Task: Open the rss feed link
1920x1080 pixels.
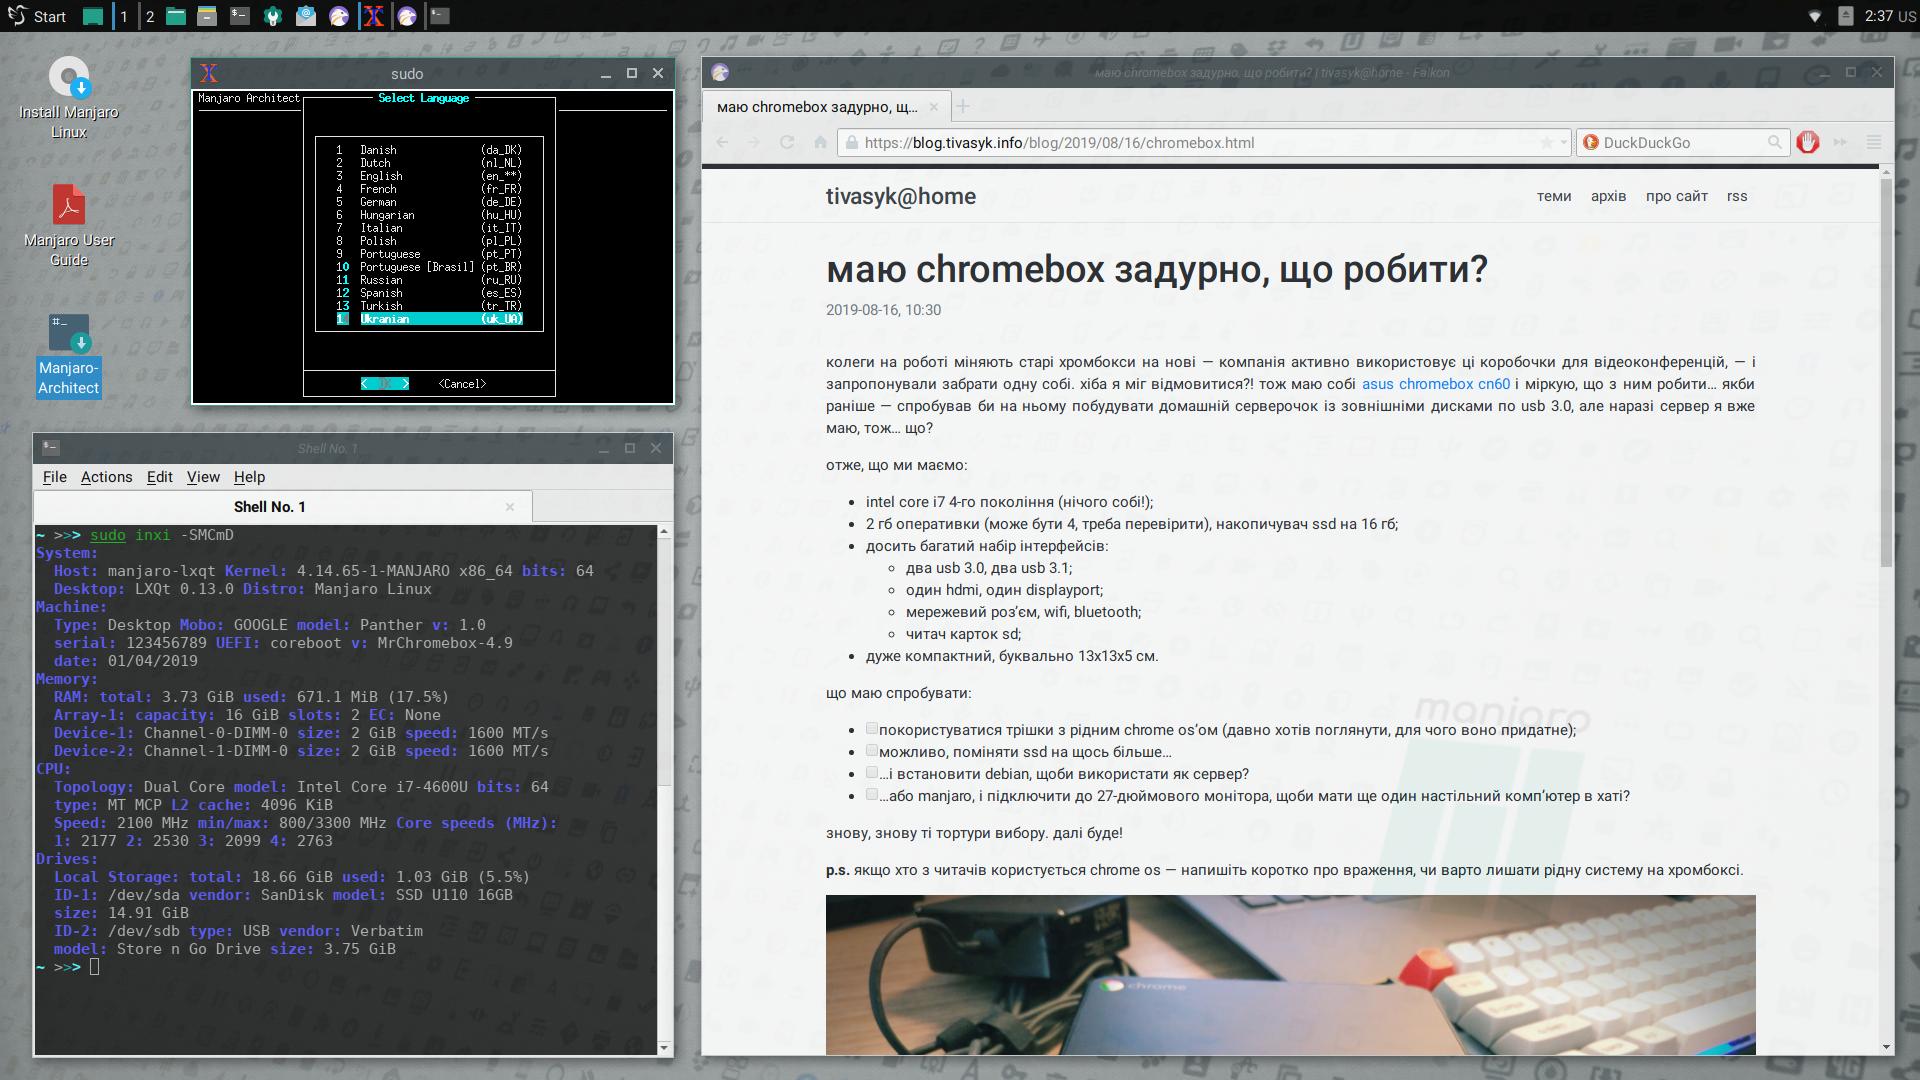Action: click(x=1737, y=196)
